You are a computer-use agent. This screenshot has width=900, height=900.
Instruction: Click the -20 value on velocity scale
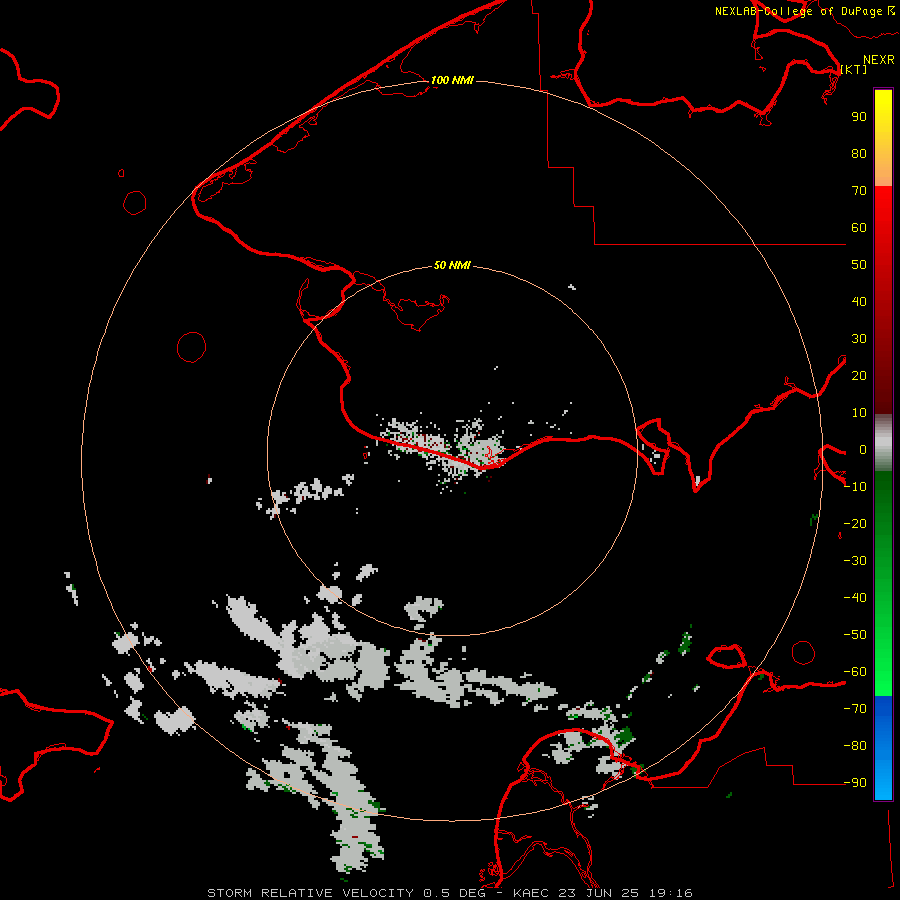(855, 523)
